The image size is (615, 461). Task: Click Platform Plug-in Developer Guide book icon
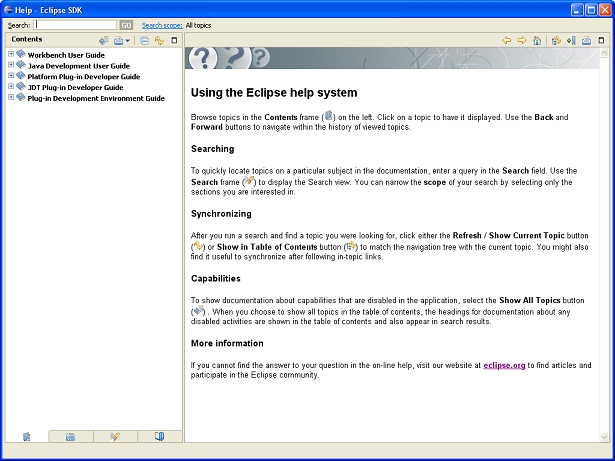(x=21, y=75)
